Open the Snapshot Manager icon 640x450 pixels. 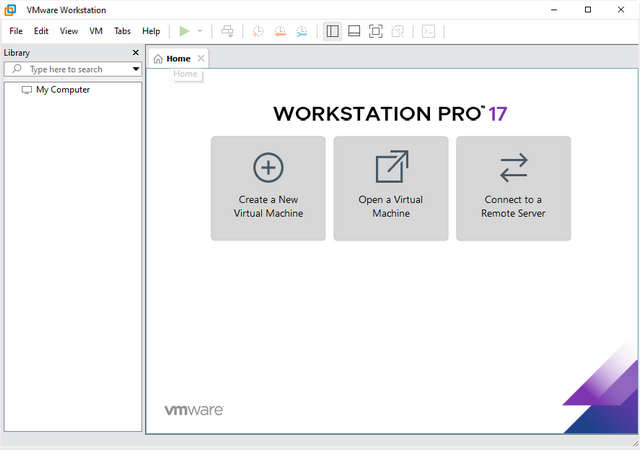tap(301, 31)
